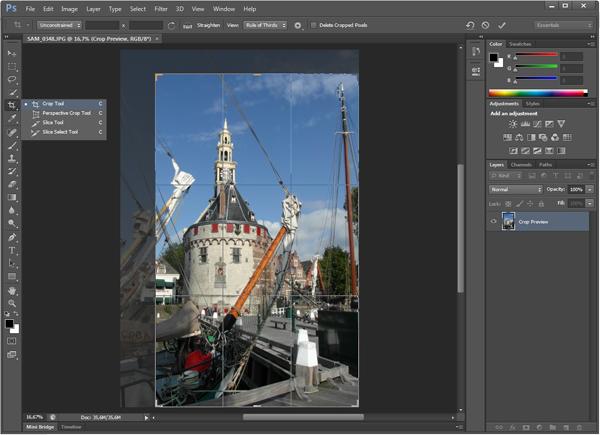This screenshot has height=435, width=600.
Task: Hide the Crop Preview layer via eye icon
Action: [x=493, y=221]
